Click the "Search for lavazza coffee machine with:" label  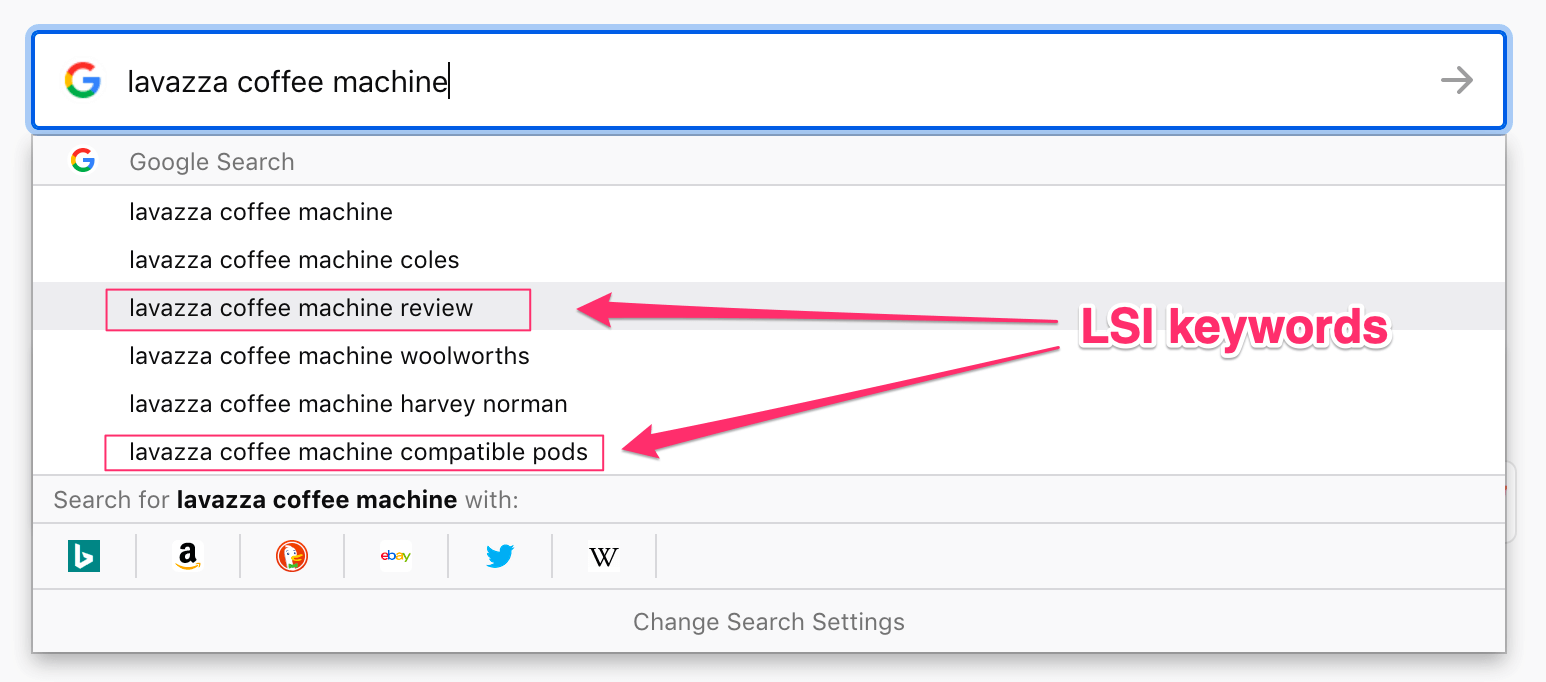tap(286, 500)
